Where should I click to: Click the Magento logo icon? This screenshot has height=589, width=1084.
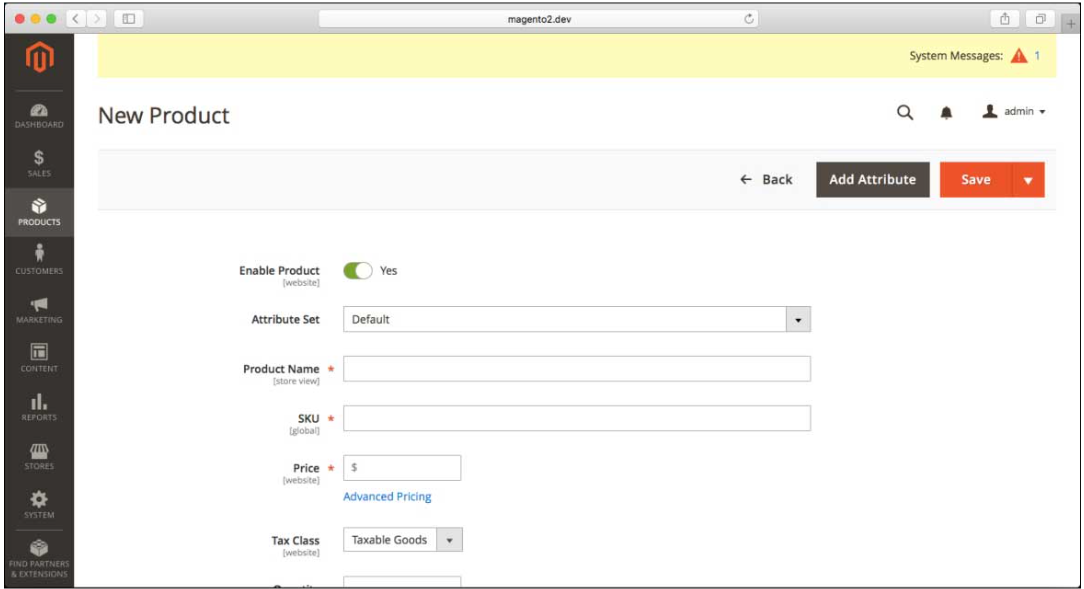click(38, 59)
